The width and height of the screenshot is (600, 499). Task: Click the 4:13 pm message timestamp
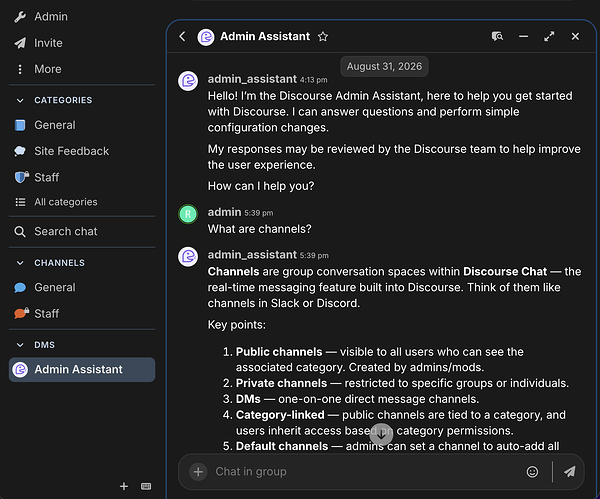point(313,80)
